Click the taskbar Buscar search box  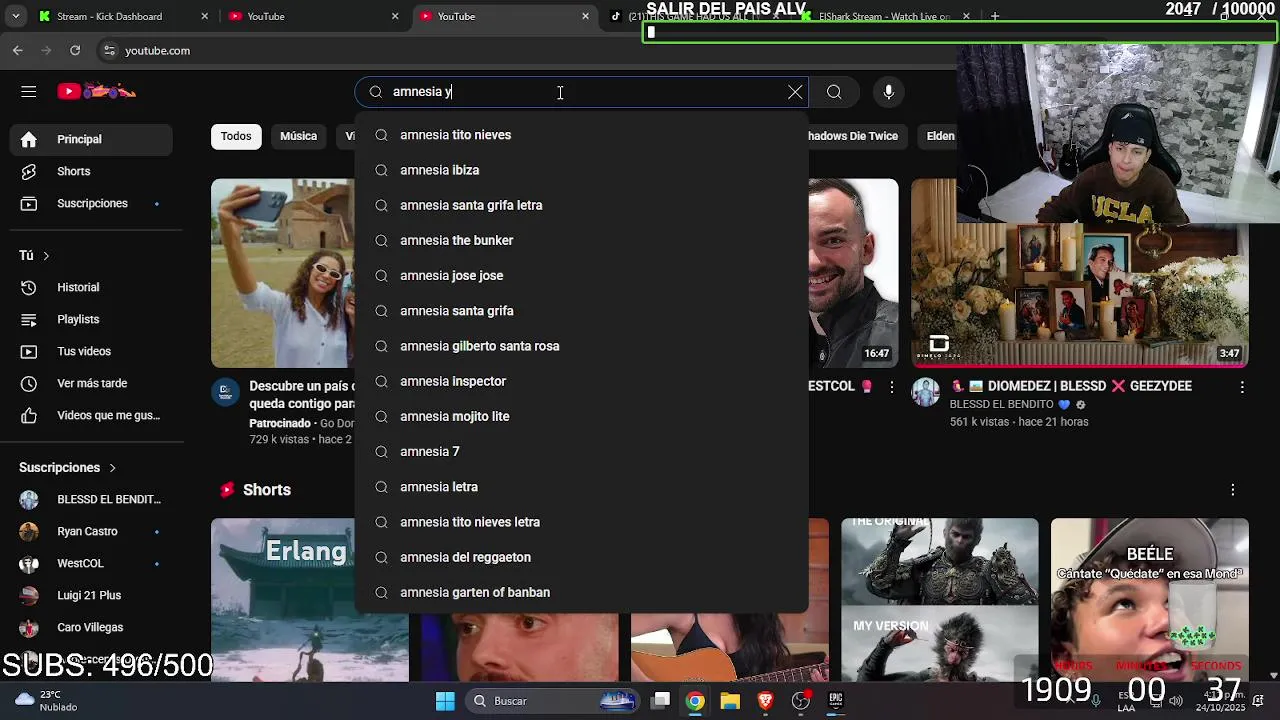(x=555, y=701)
